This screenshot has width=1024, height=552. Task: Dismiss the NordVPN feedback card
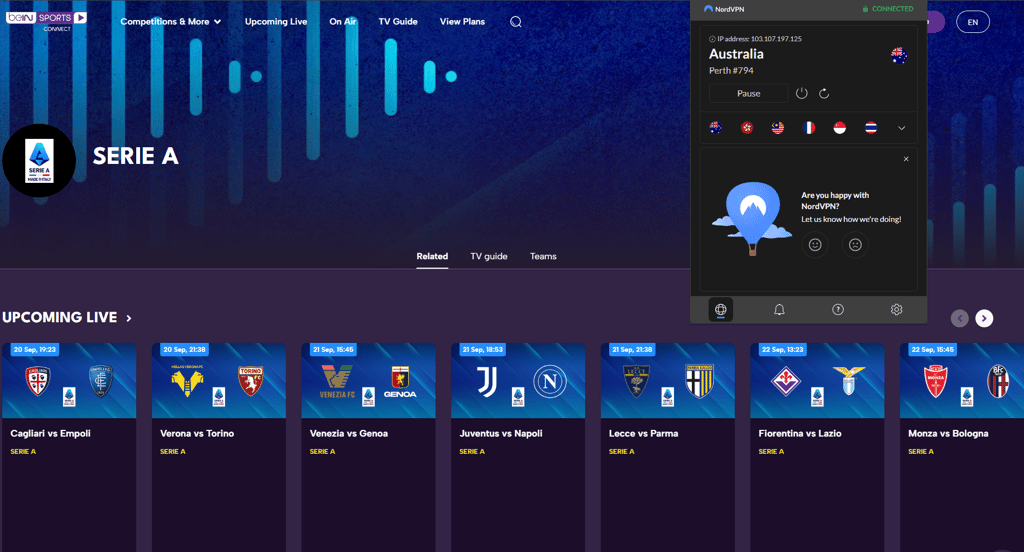point(906,159)
